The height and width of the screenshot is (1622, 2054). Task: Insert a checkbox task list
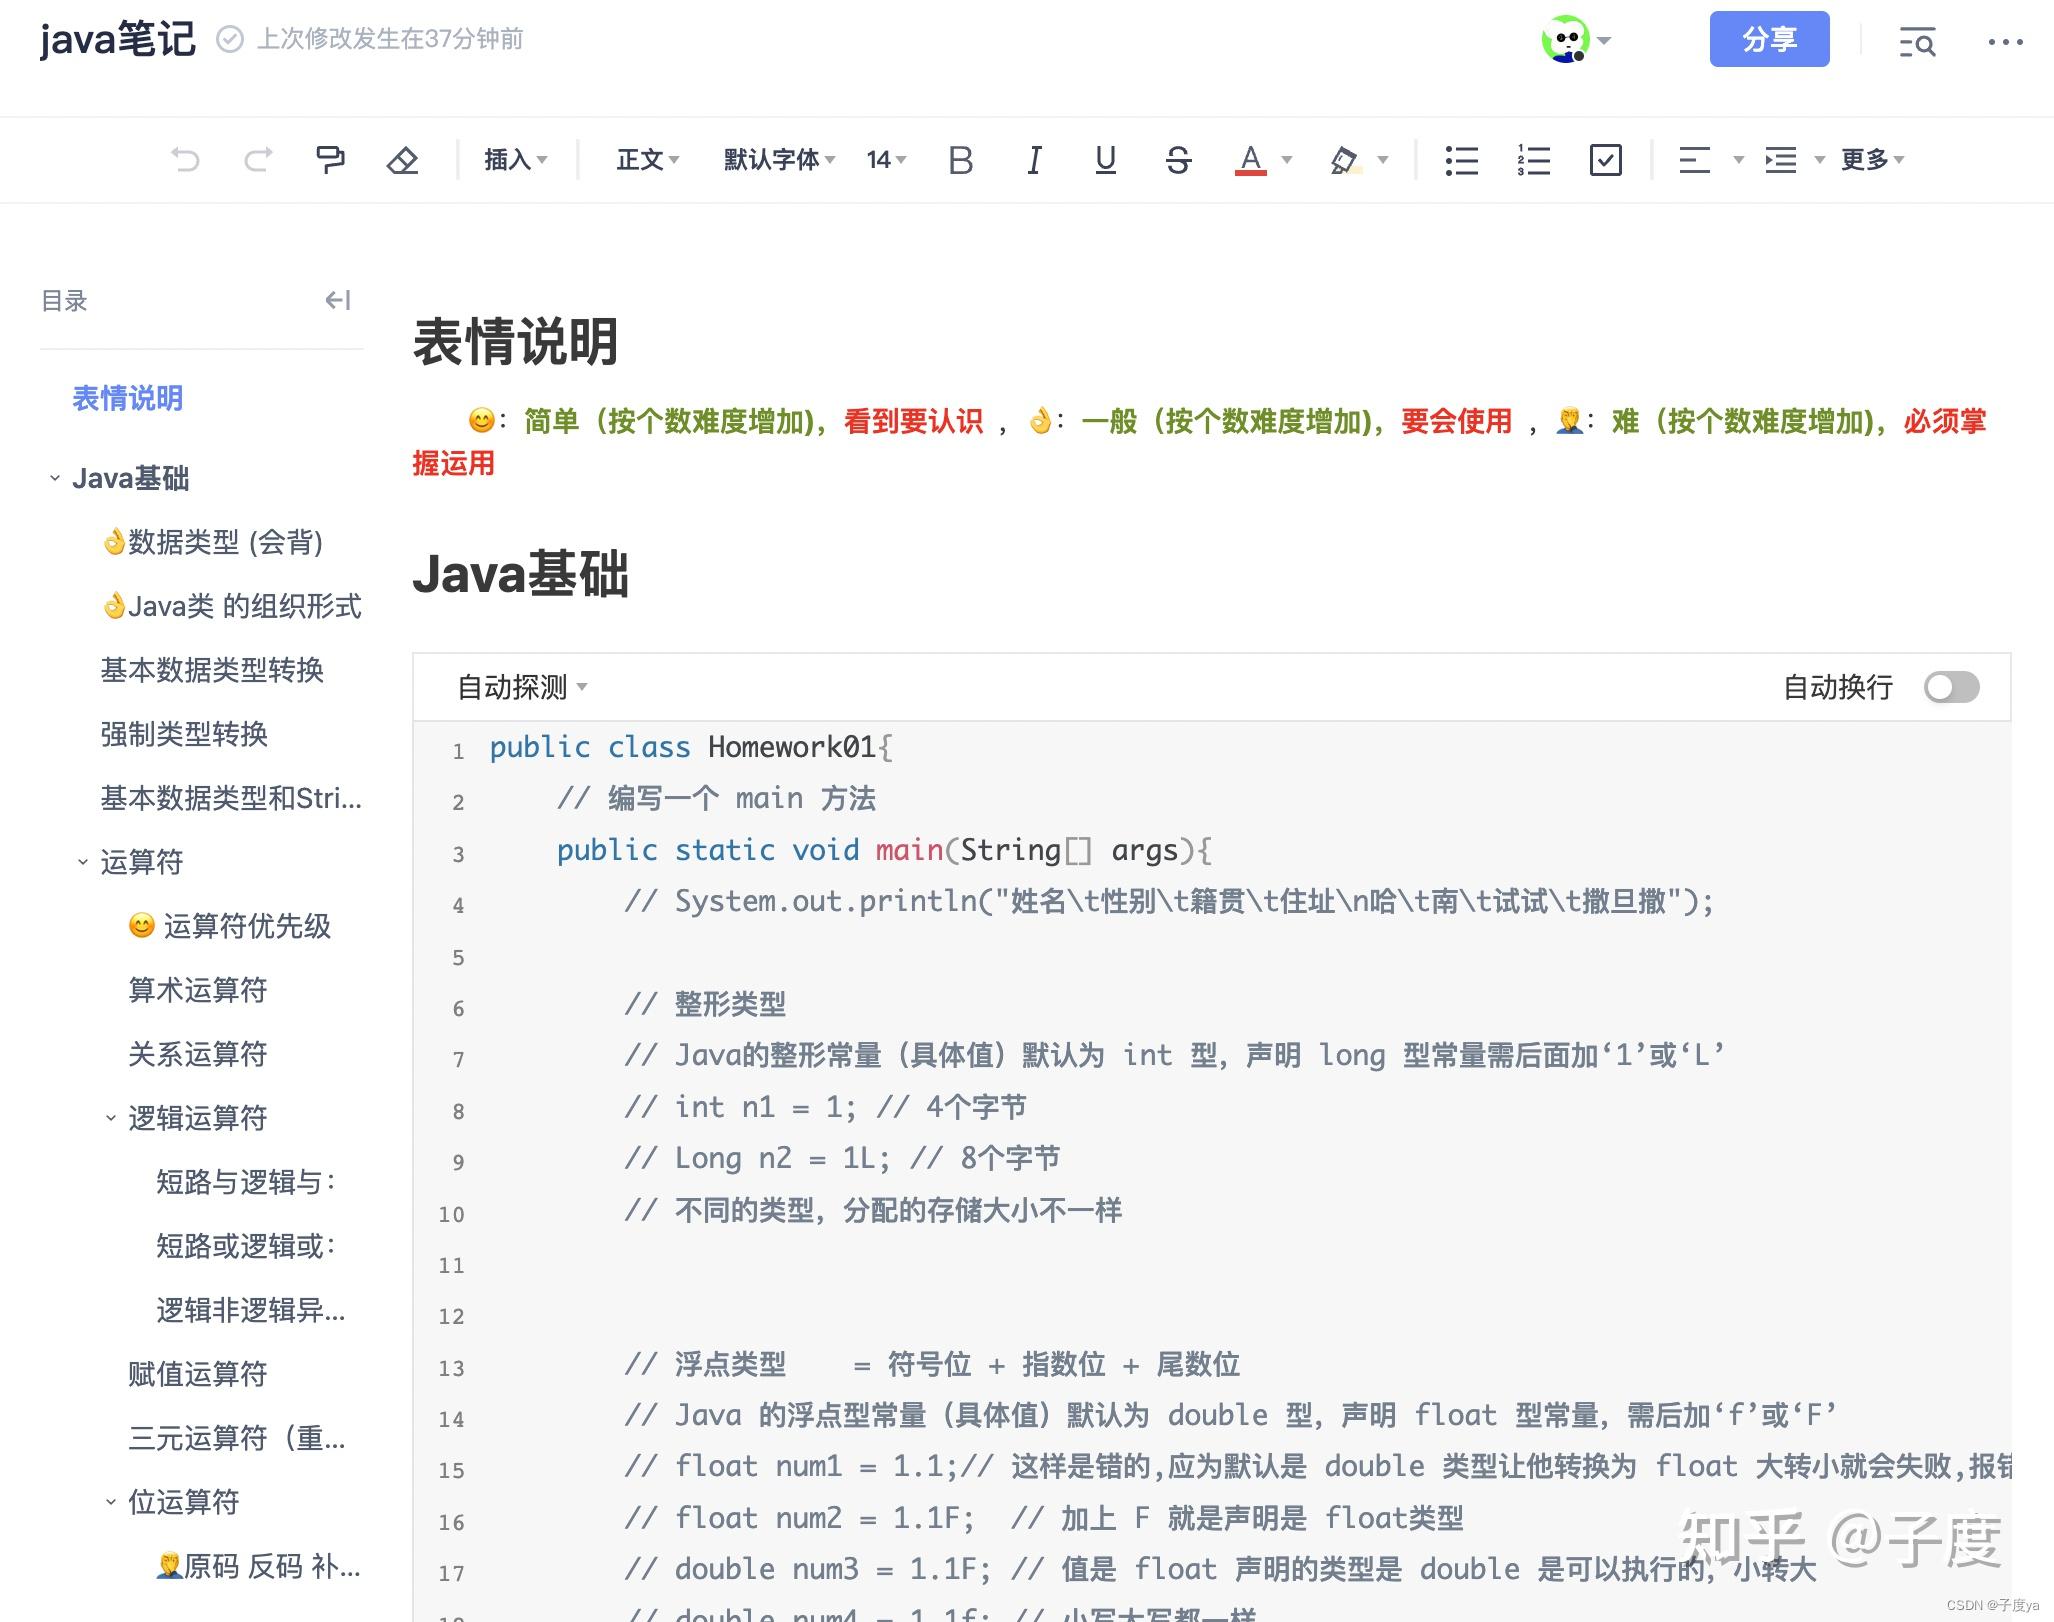pyautogui.click(x=1605, y=160)
